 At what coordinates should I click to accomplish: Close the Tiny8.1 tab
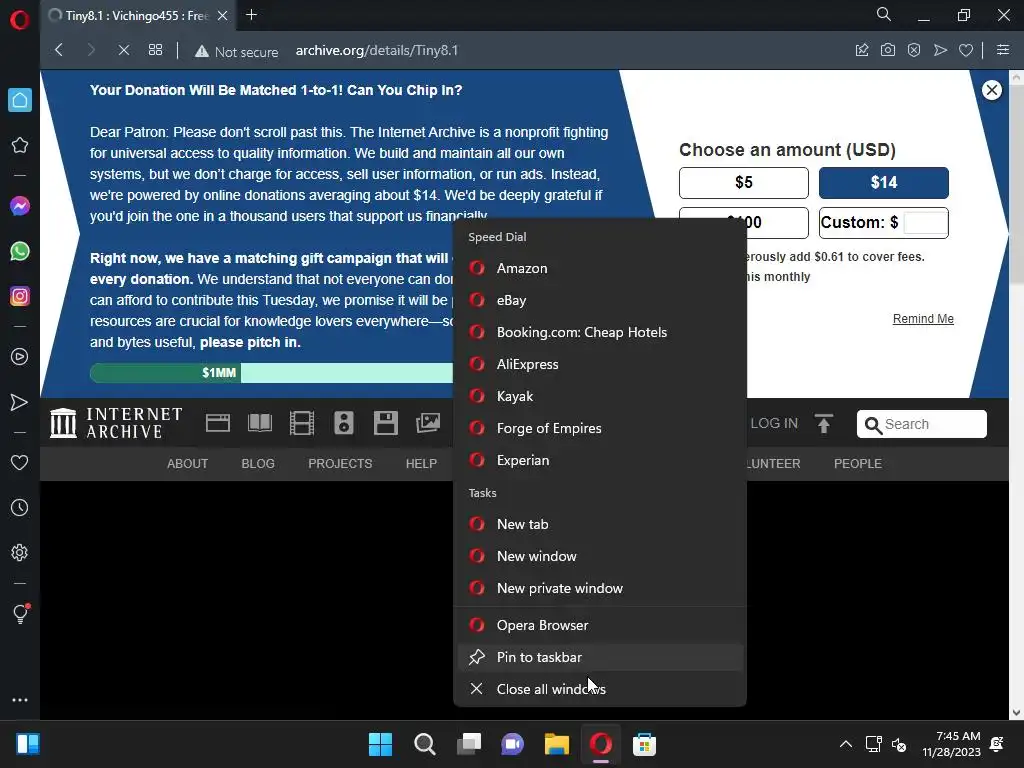pyautogui.click(x=223, y=16)
